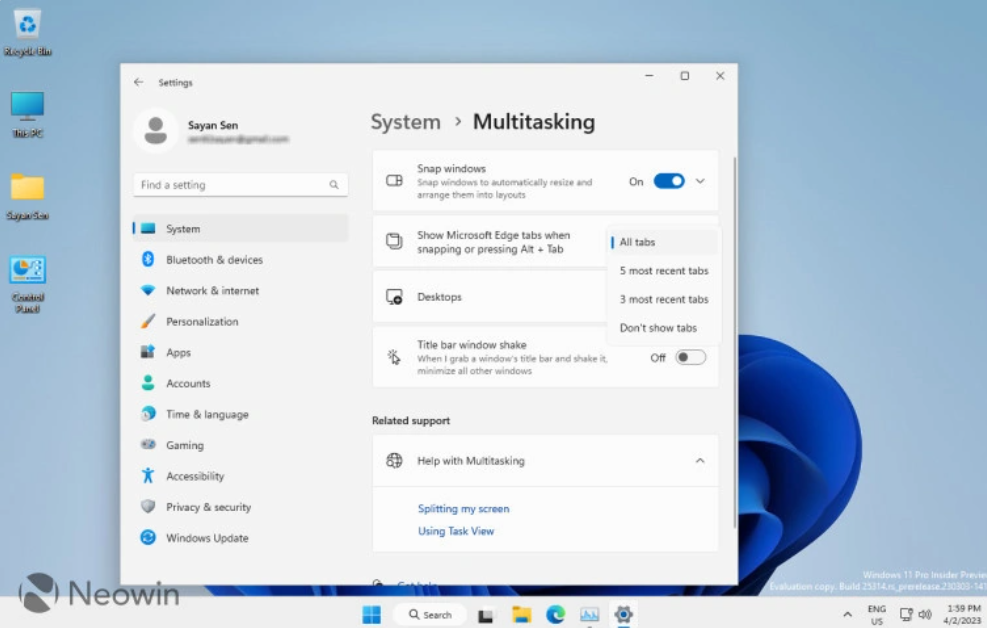Expand Snap windows options with chevron

coord(700,181)
